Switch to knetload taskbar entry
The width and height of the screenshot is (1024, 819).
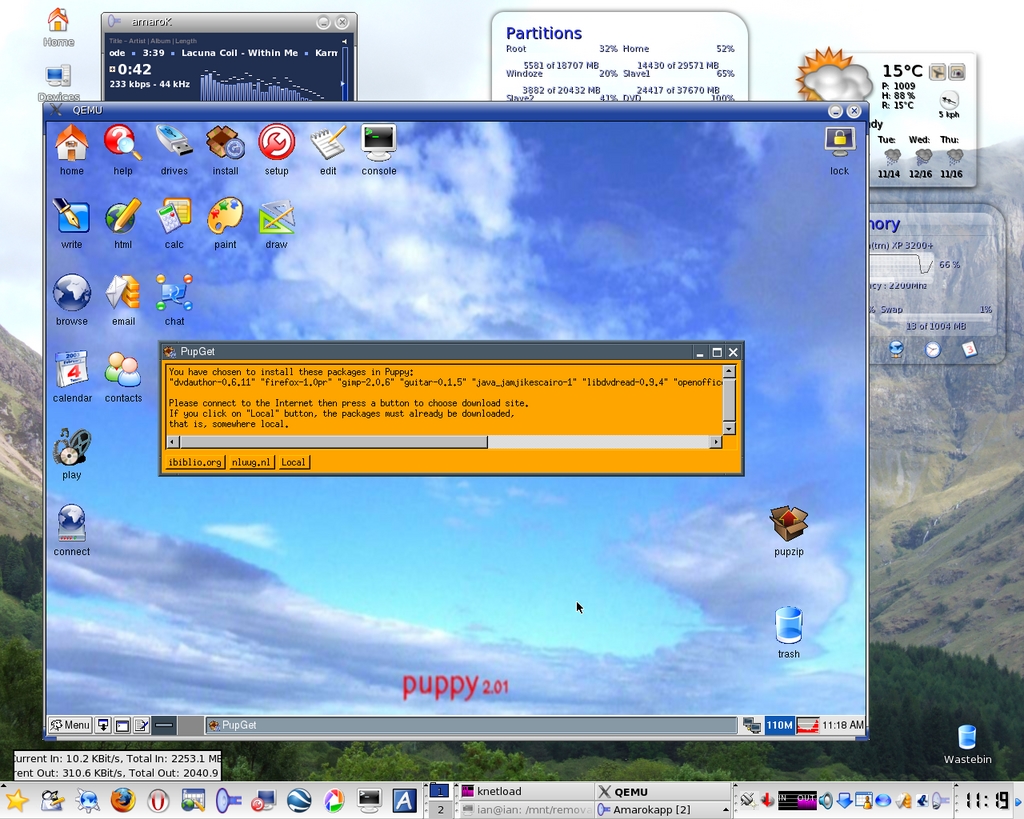point(524,792)
